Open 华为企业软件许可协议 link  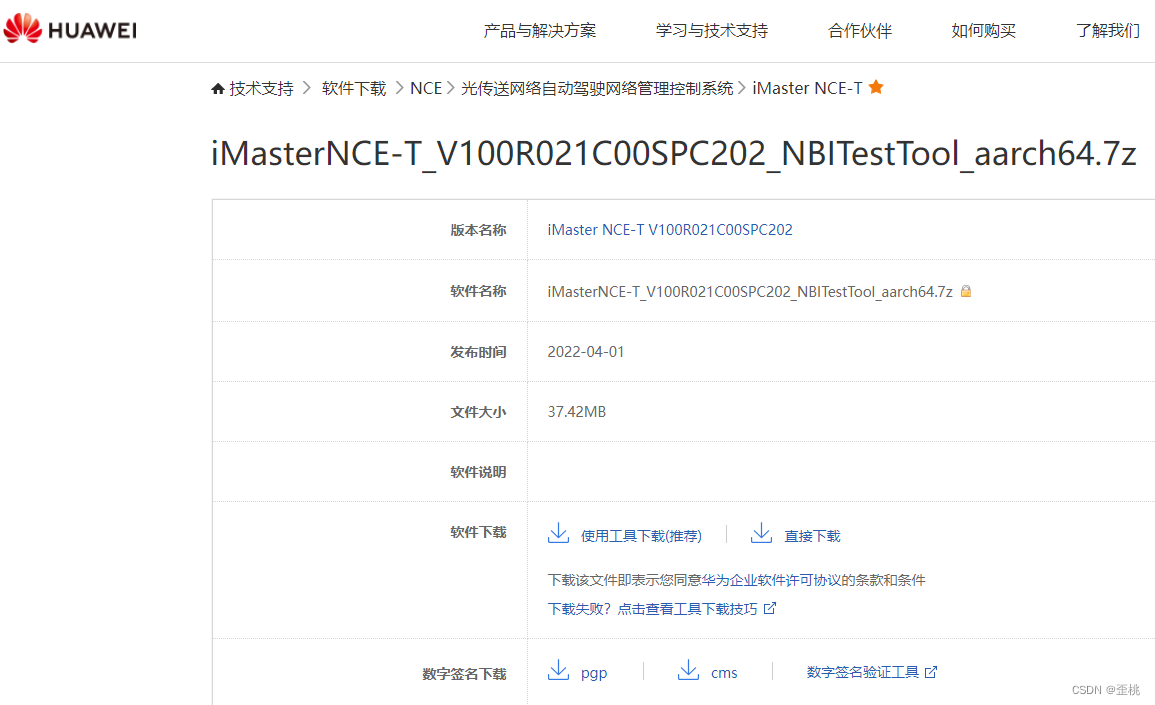pyautogui.click(x=771, y=580)
